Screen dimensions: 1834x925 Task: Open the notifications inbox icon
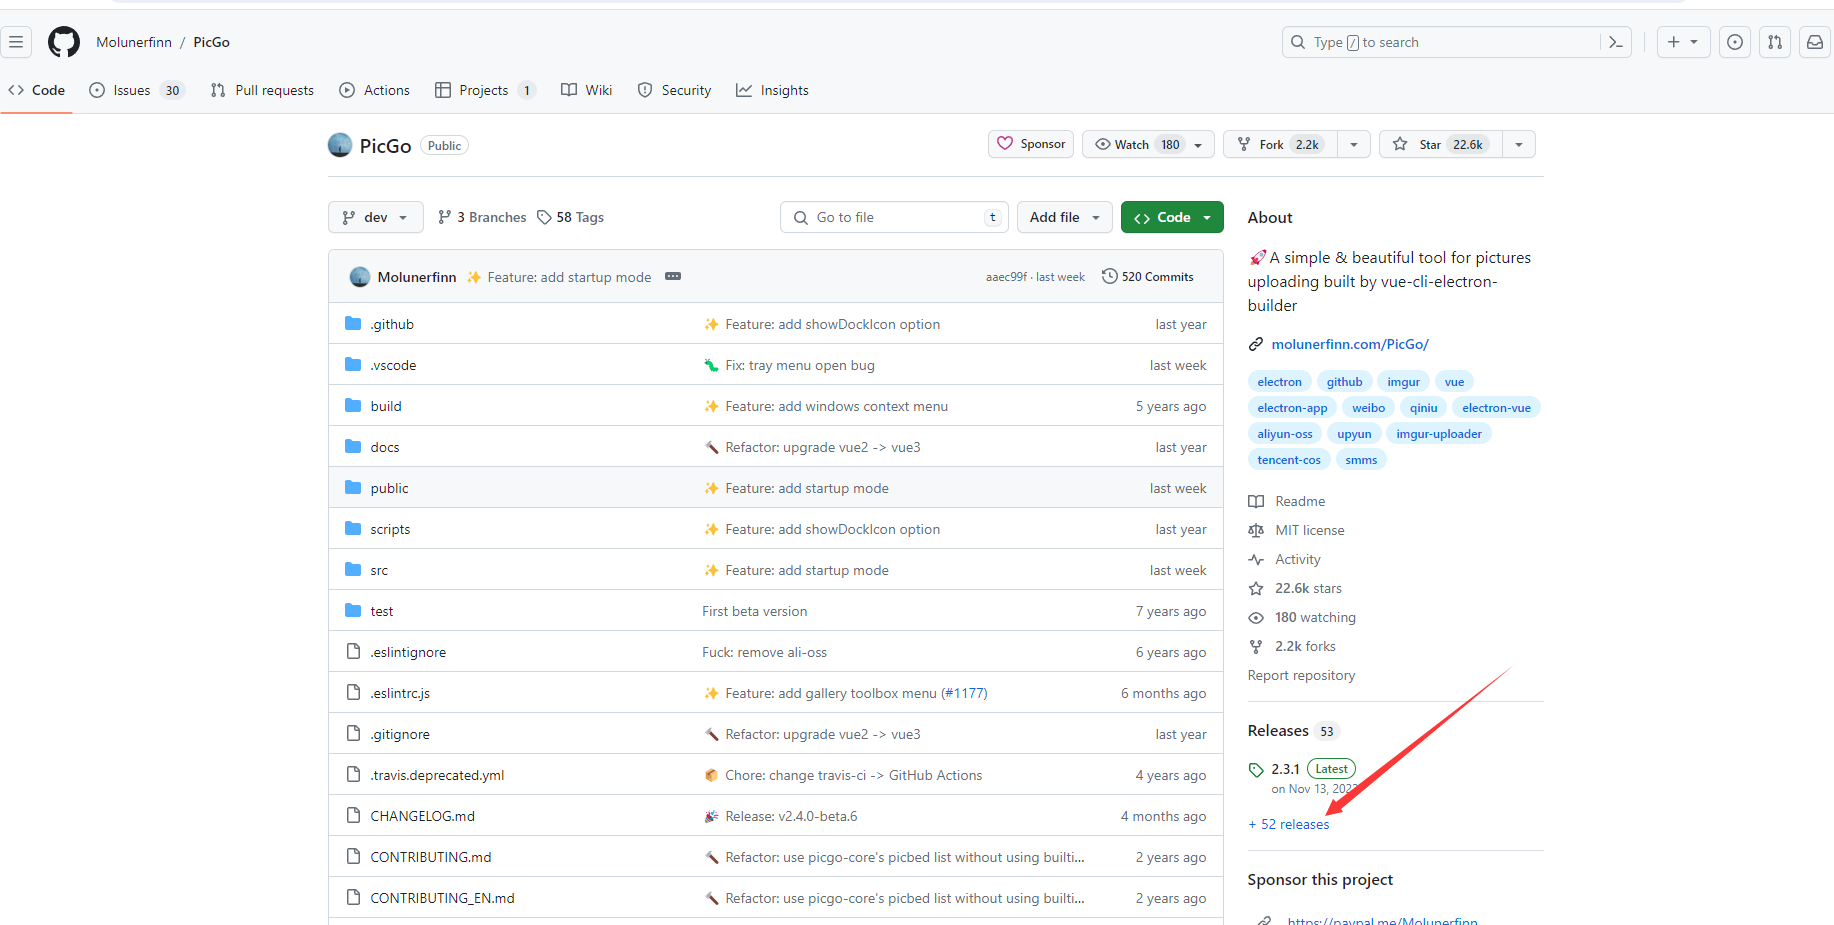tap(1815, 42)
